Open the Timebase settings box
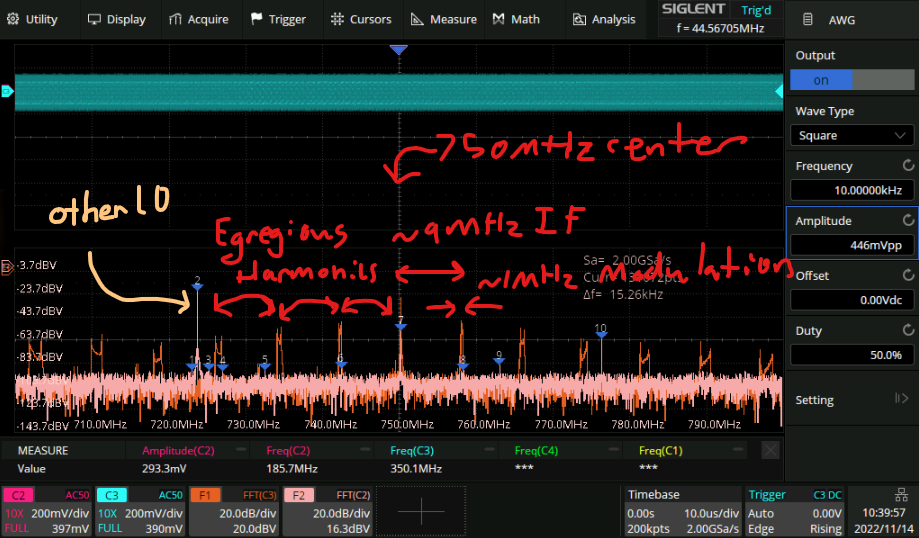Screen dimensions: 919x538 [681, 511]
